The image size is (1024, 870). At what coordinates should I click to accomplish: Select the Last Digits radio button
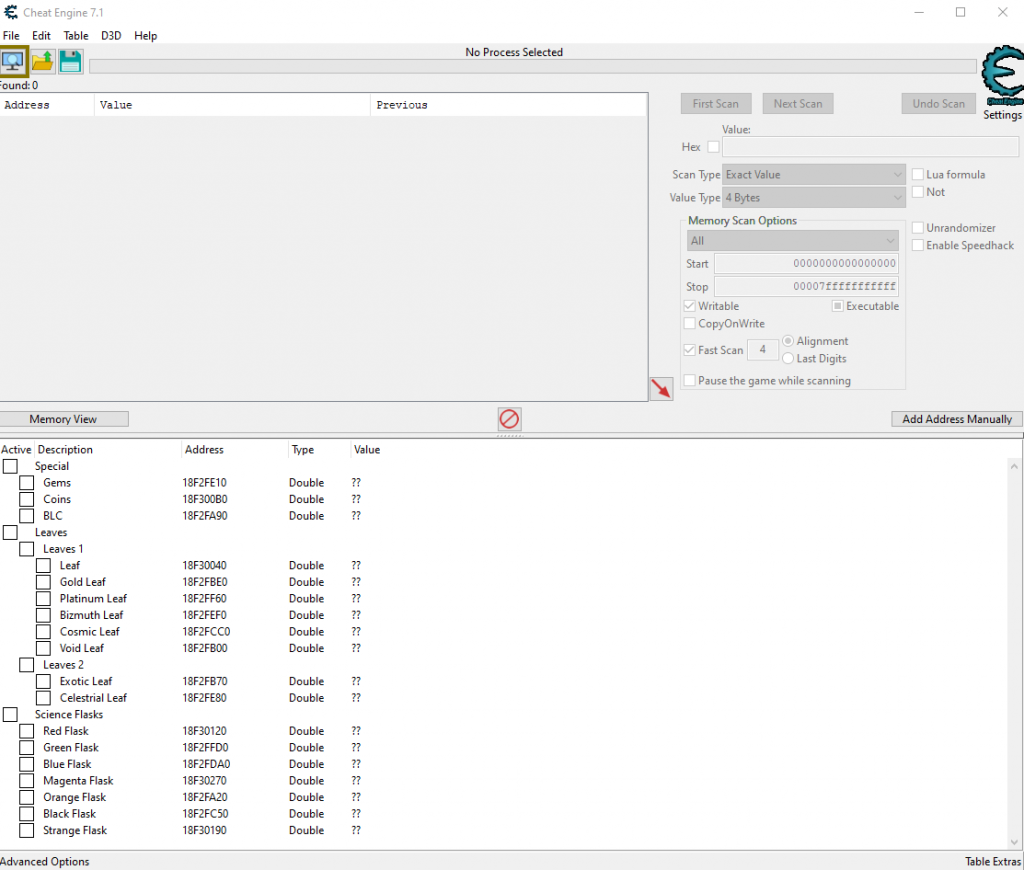788,358
